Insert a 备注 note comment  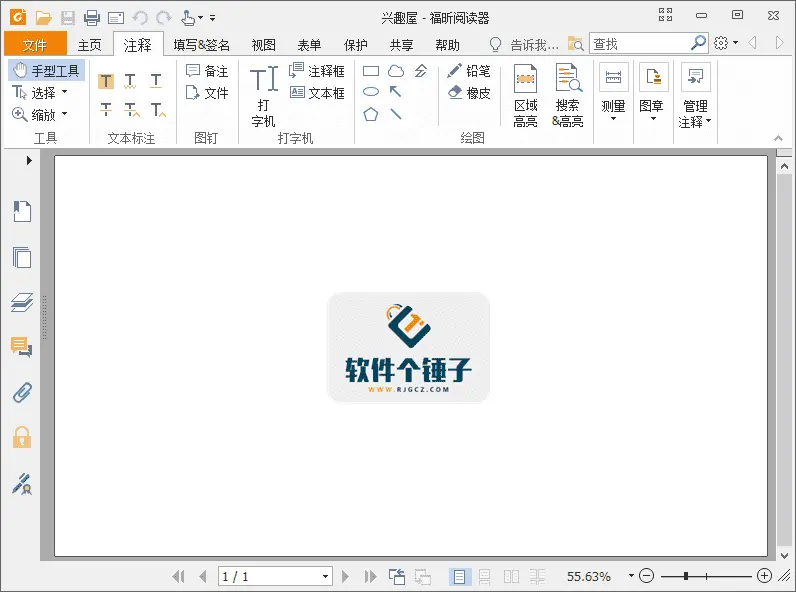(207, 71)
